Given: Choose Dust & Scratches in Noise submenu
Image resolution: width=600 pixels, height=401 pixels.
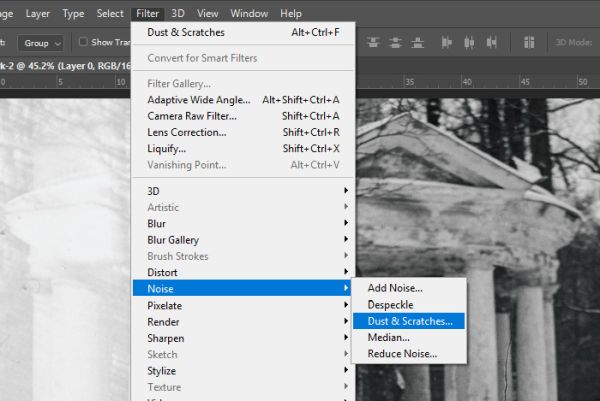Looking at the screenshot, I should [409, 321].
